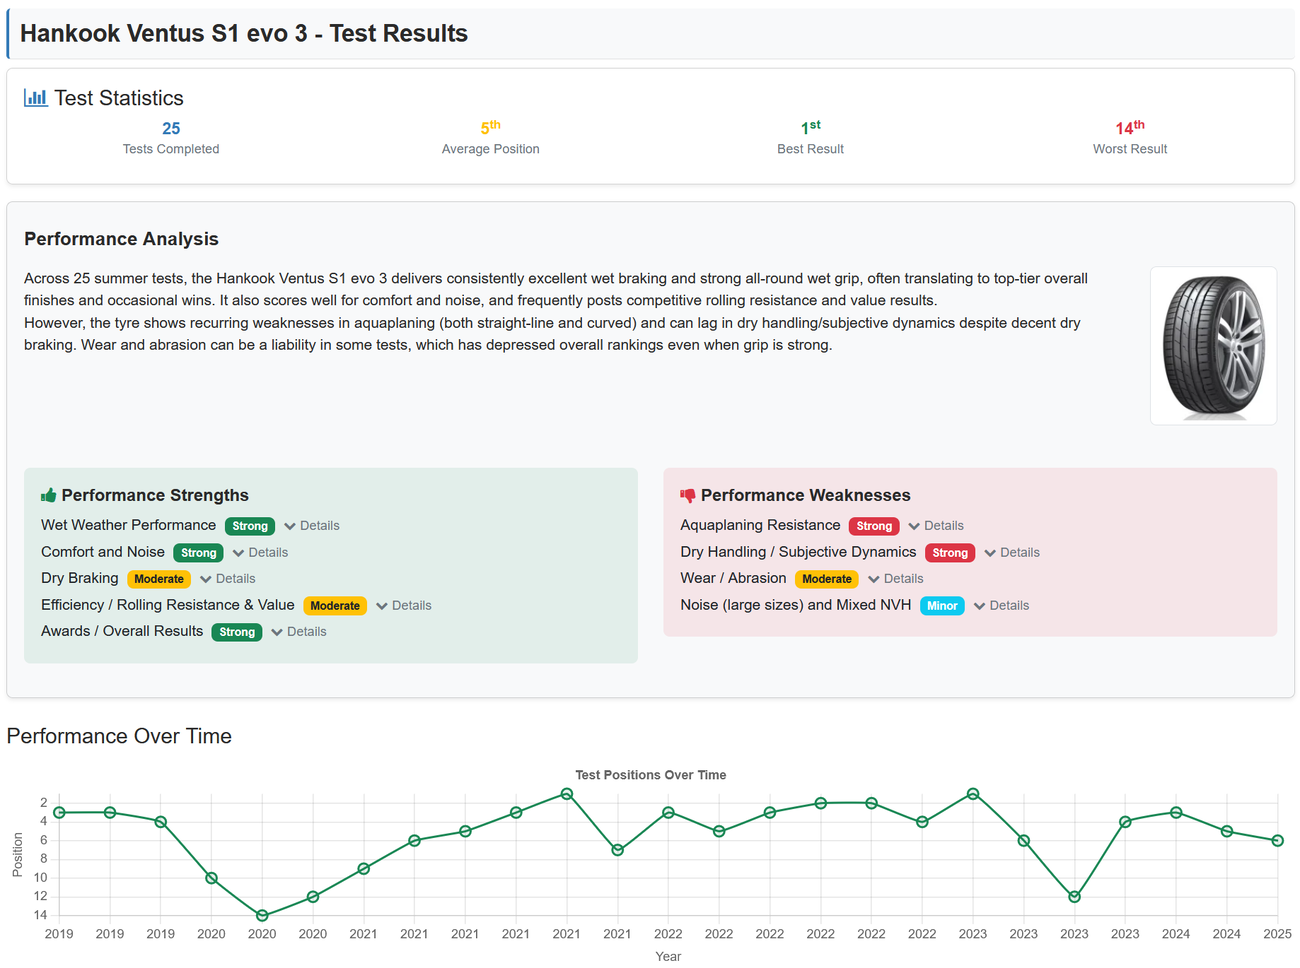Expand Wear / Abrasion details

[x=896, y=579]
